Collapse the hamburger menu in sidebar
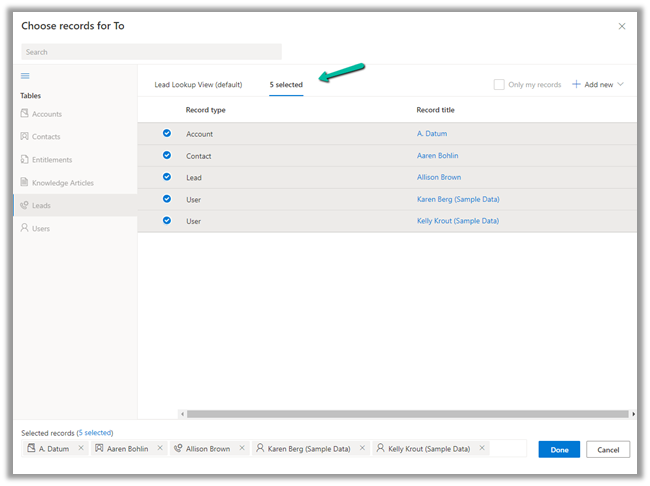 pos(25,76)
